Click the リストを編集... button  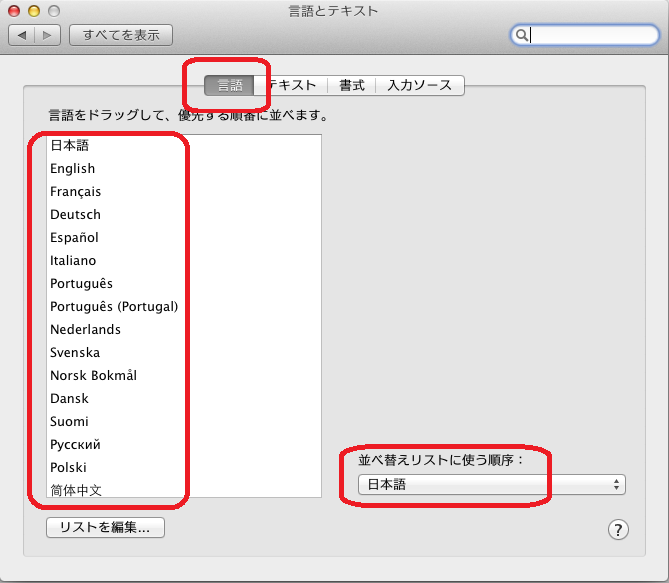pyautogui.click(x=105, y=528)
